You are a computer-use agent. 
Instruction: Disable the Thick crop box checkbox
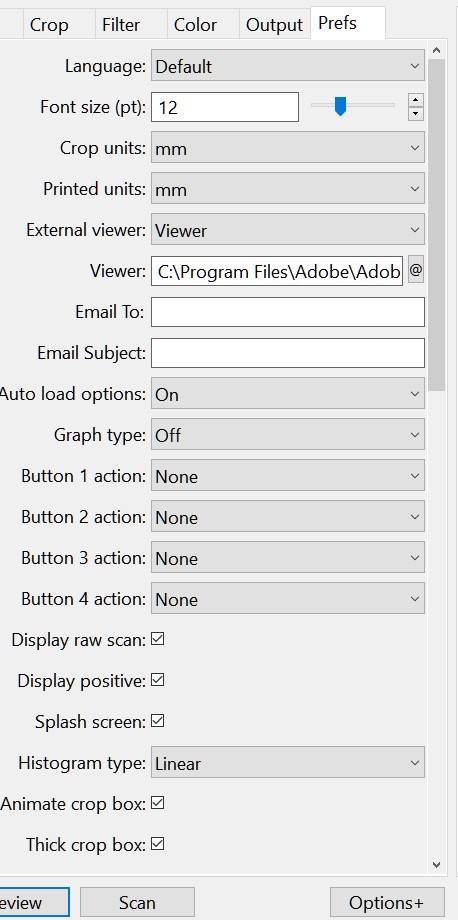157,844
